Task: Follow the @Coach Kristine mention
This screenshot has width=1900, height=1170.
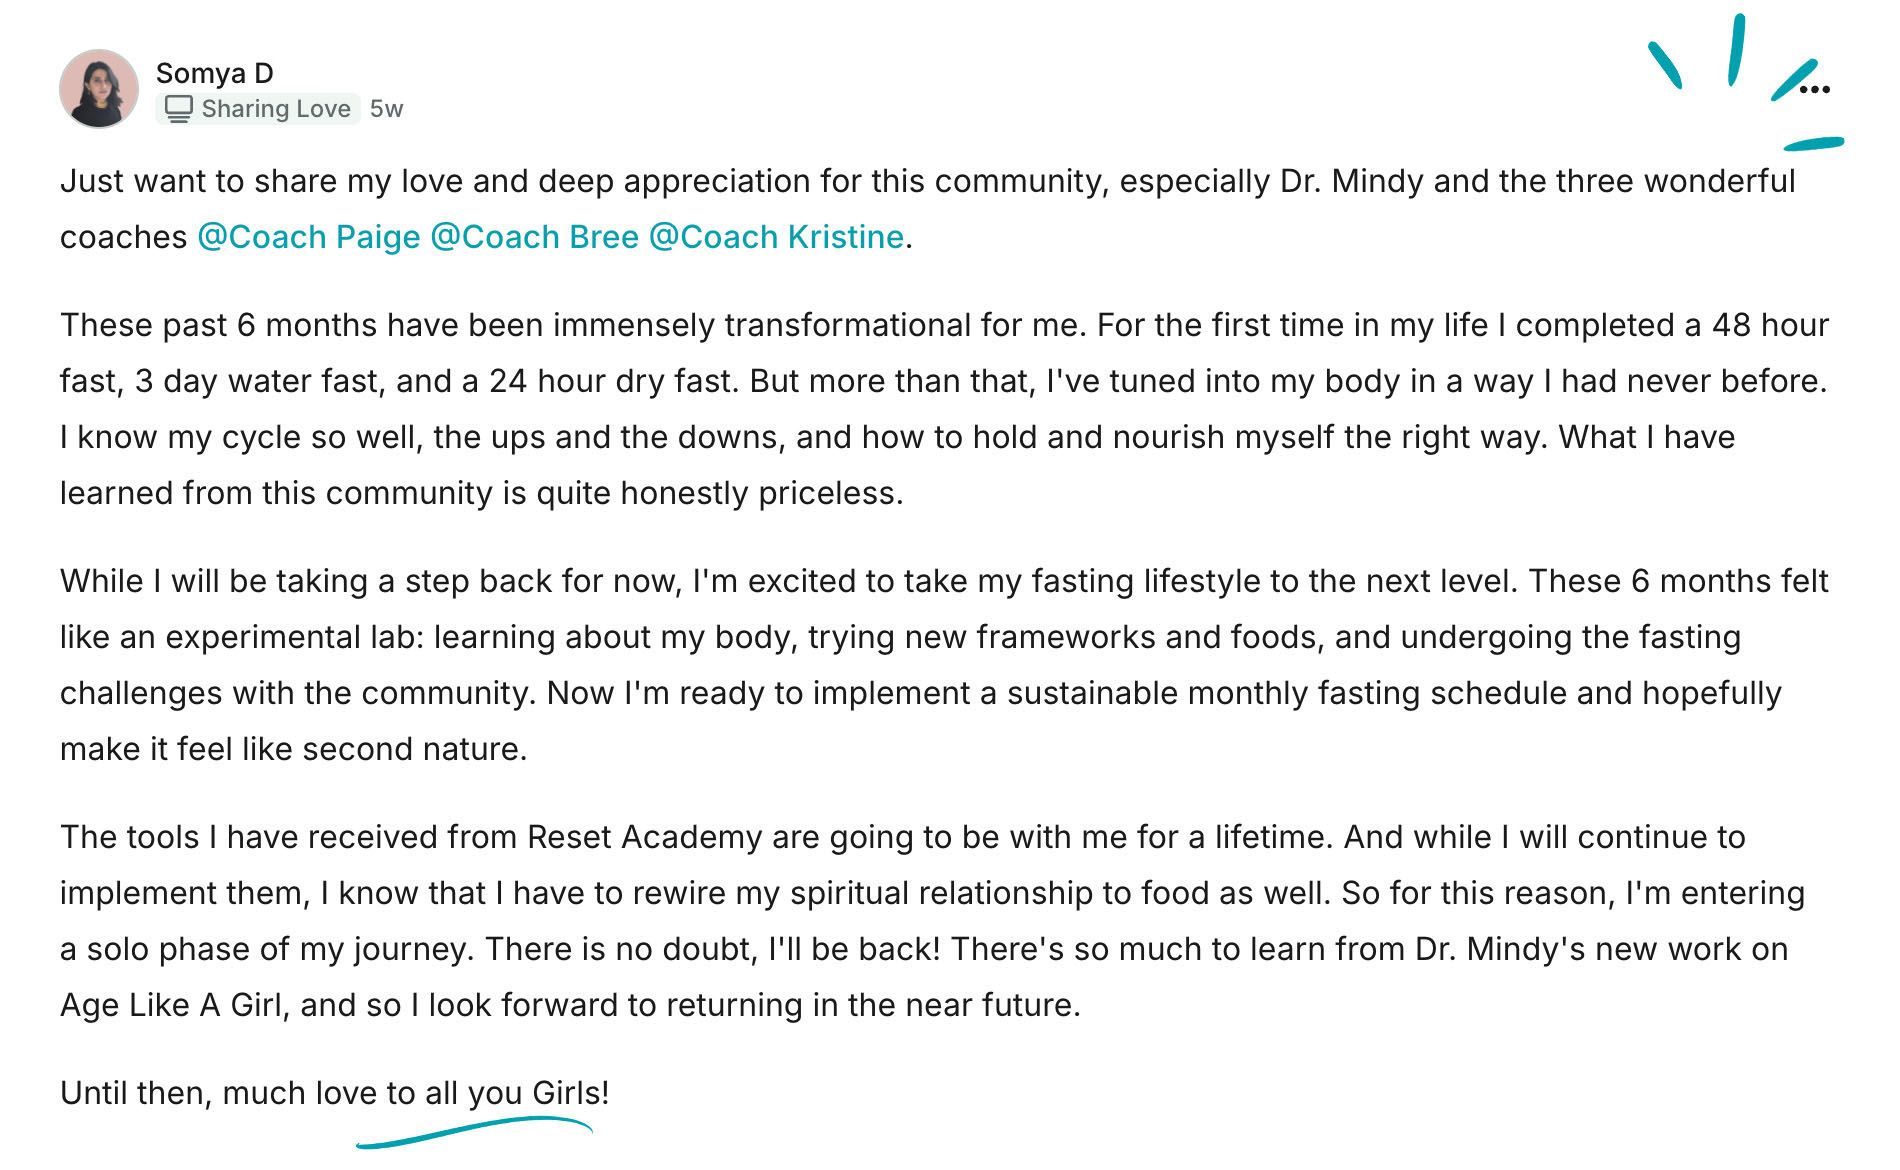Action: [x=776, y=237]
